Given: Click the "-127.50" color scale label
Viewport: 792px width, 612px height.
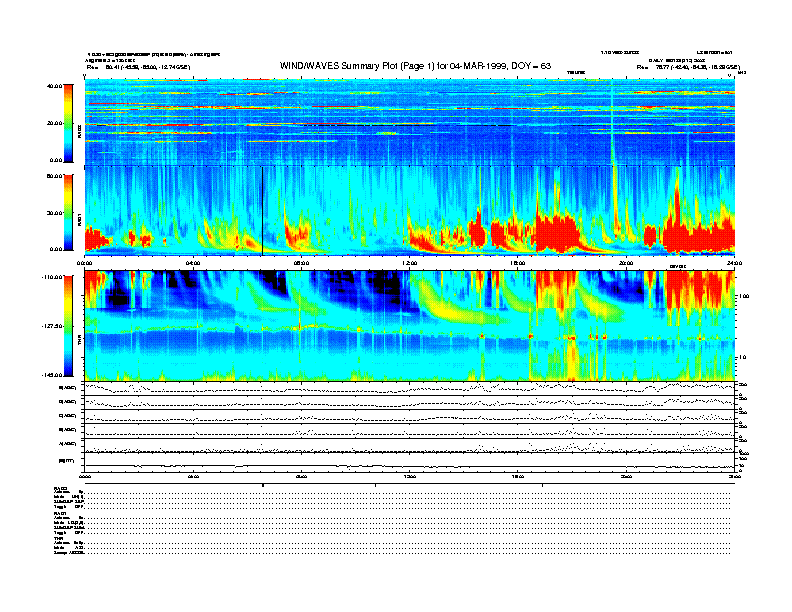Looking at the screenshot, I should click(x=52, y=326).
